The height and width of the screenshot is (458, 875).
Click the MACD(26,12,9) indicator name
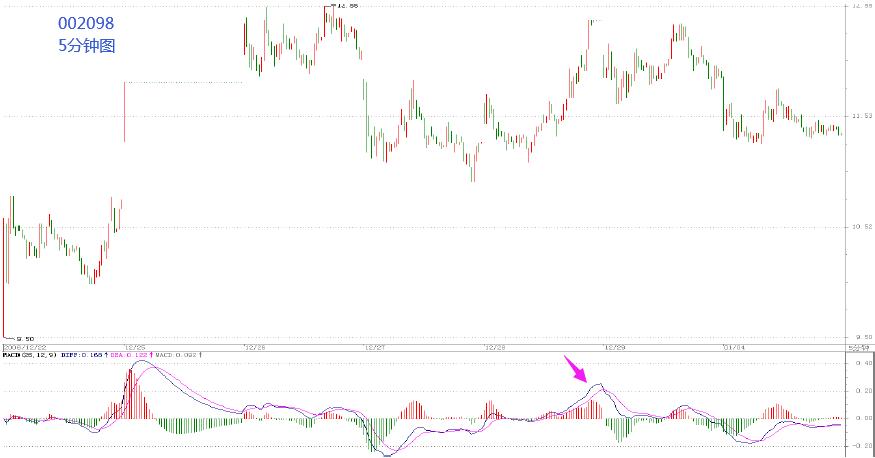30,355
